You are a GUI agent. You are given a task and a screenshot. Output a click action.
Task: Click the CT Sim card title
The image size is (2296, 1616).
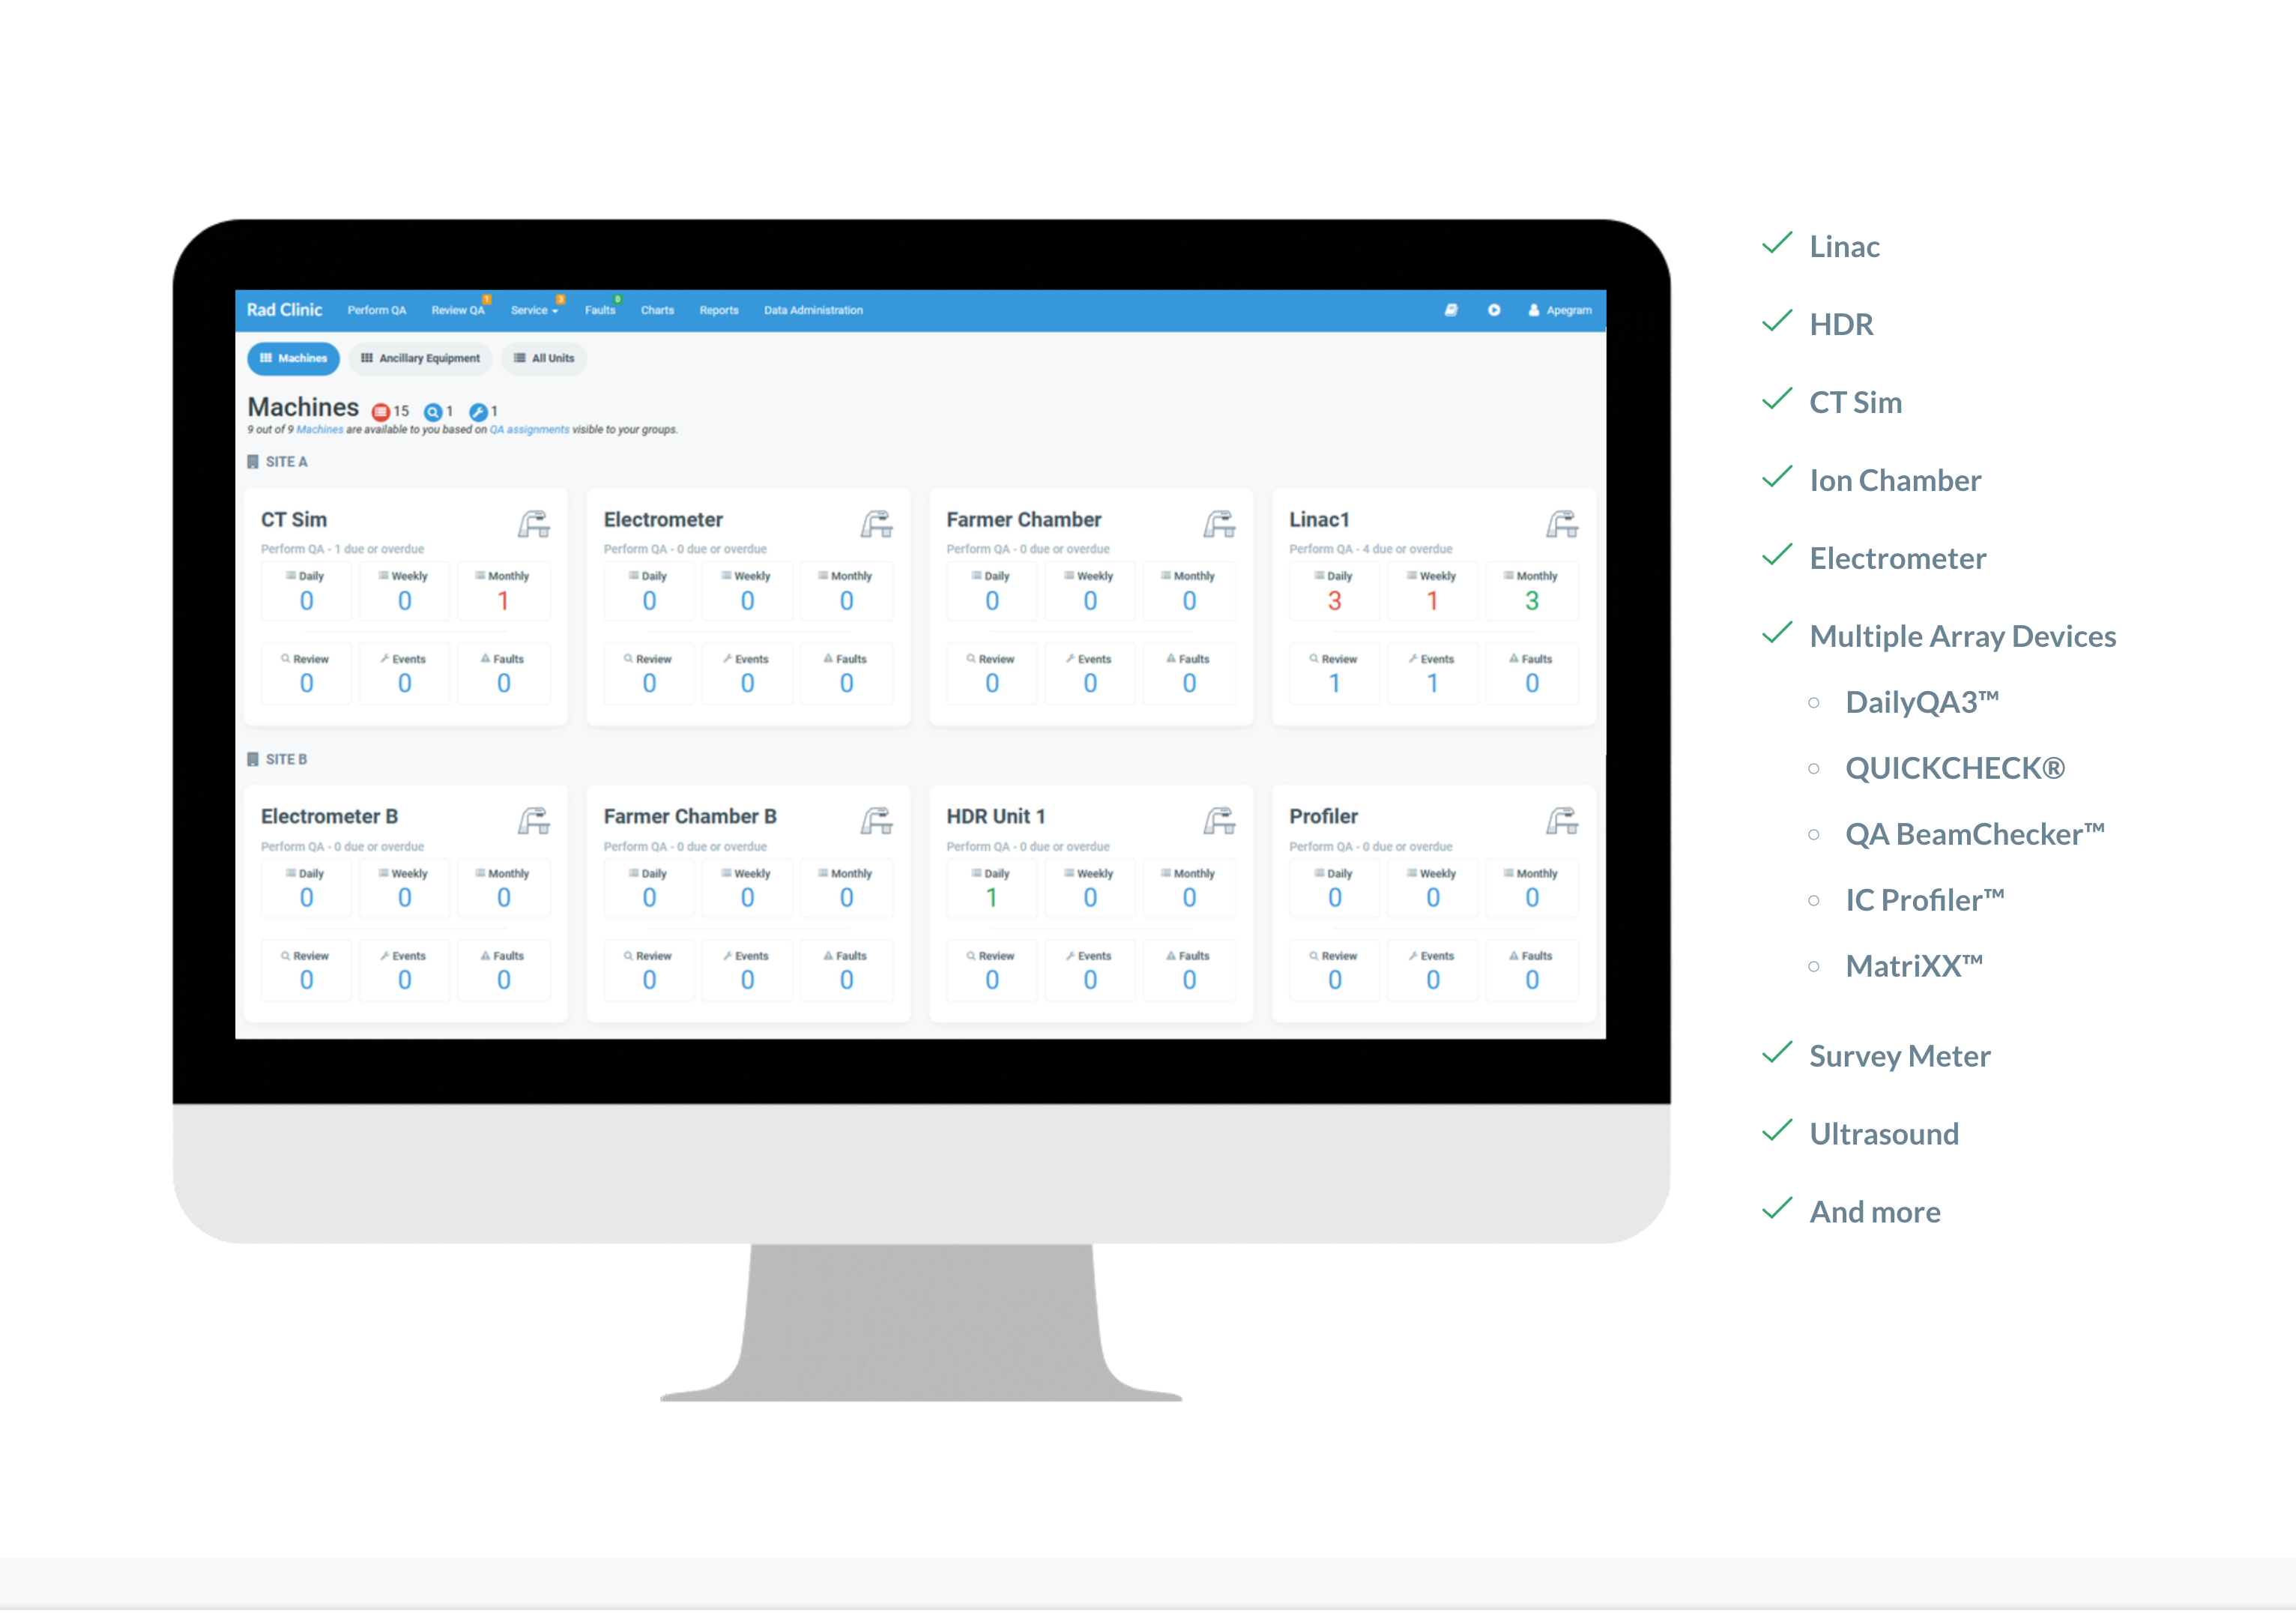coord(294,520)
